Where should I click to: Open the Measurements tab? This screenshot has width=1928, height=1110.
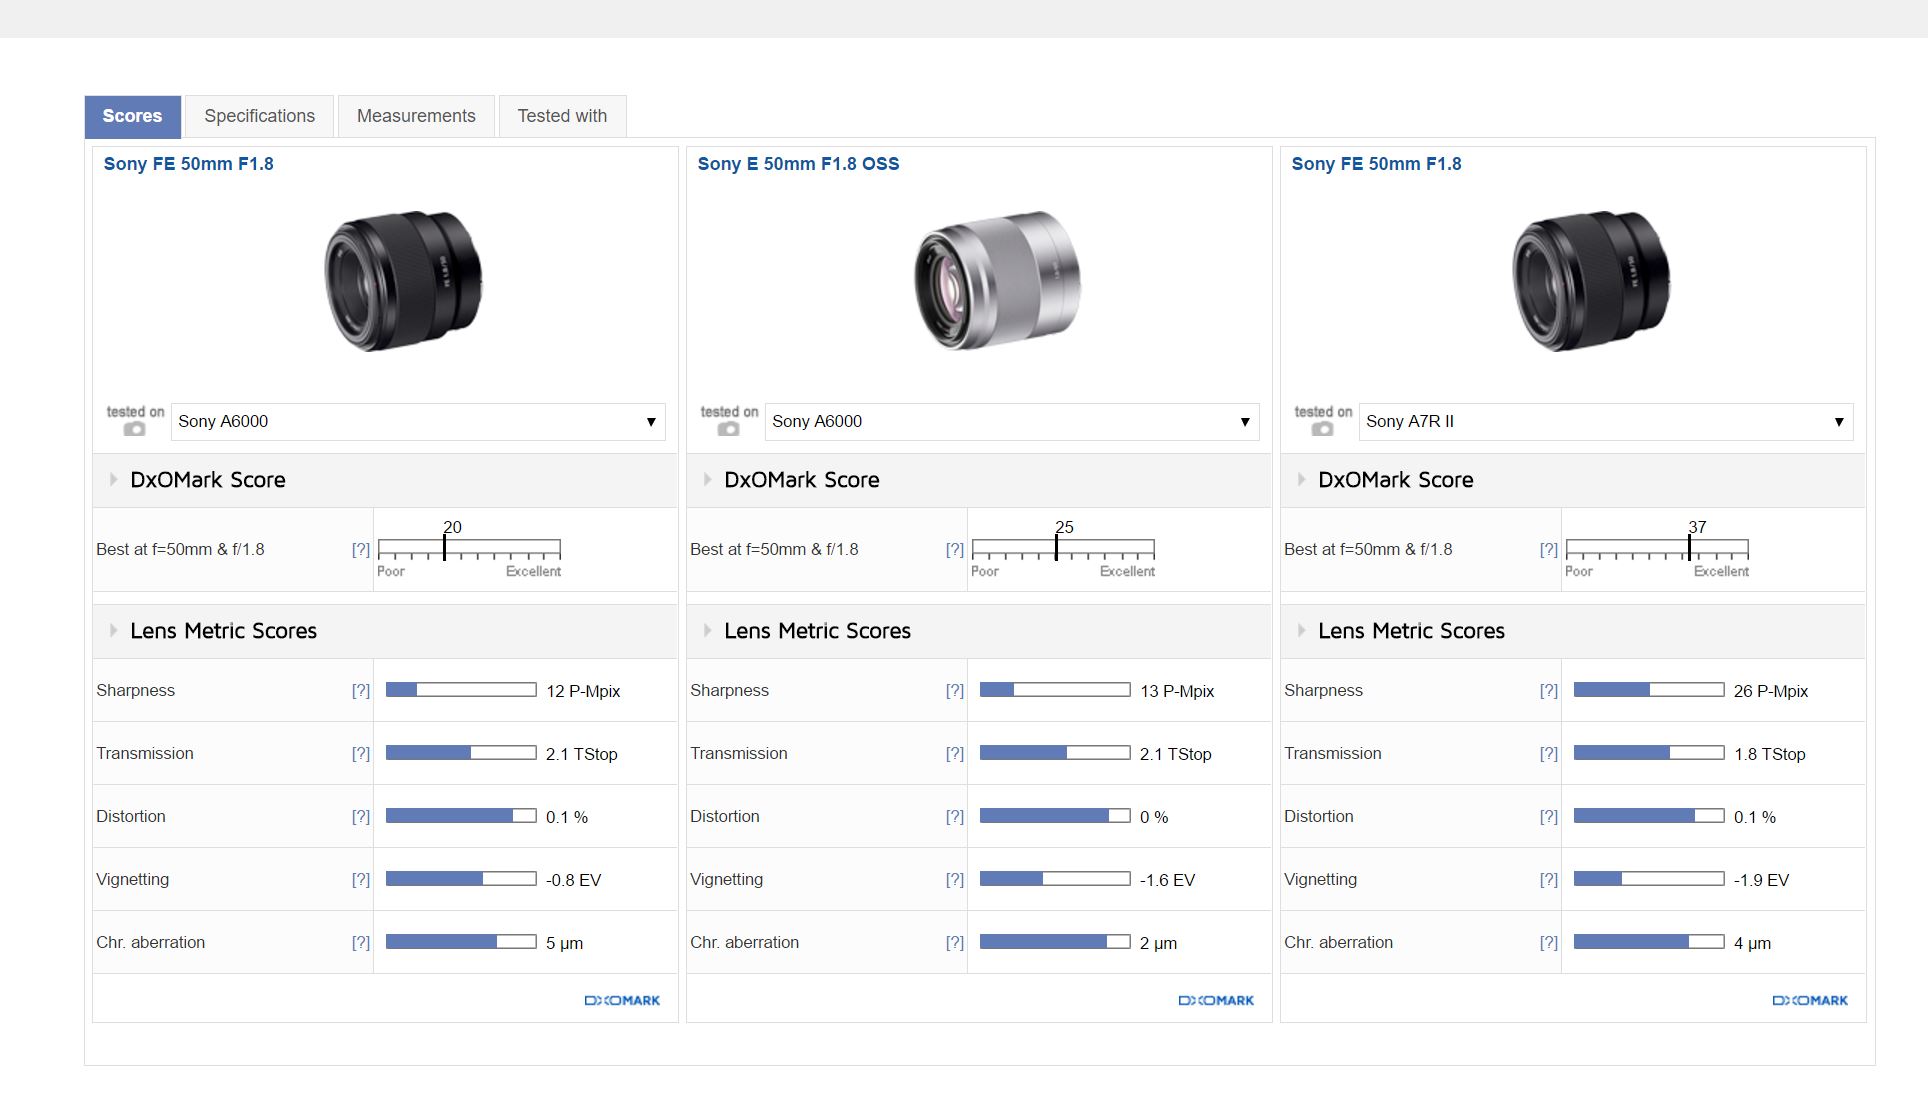pyautogui.click(x=416, y=117)
